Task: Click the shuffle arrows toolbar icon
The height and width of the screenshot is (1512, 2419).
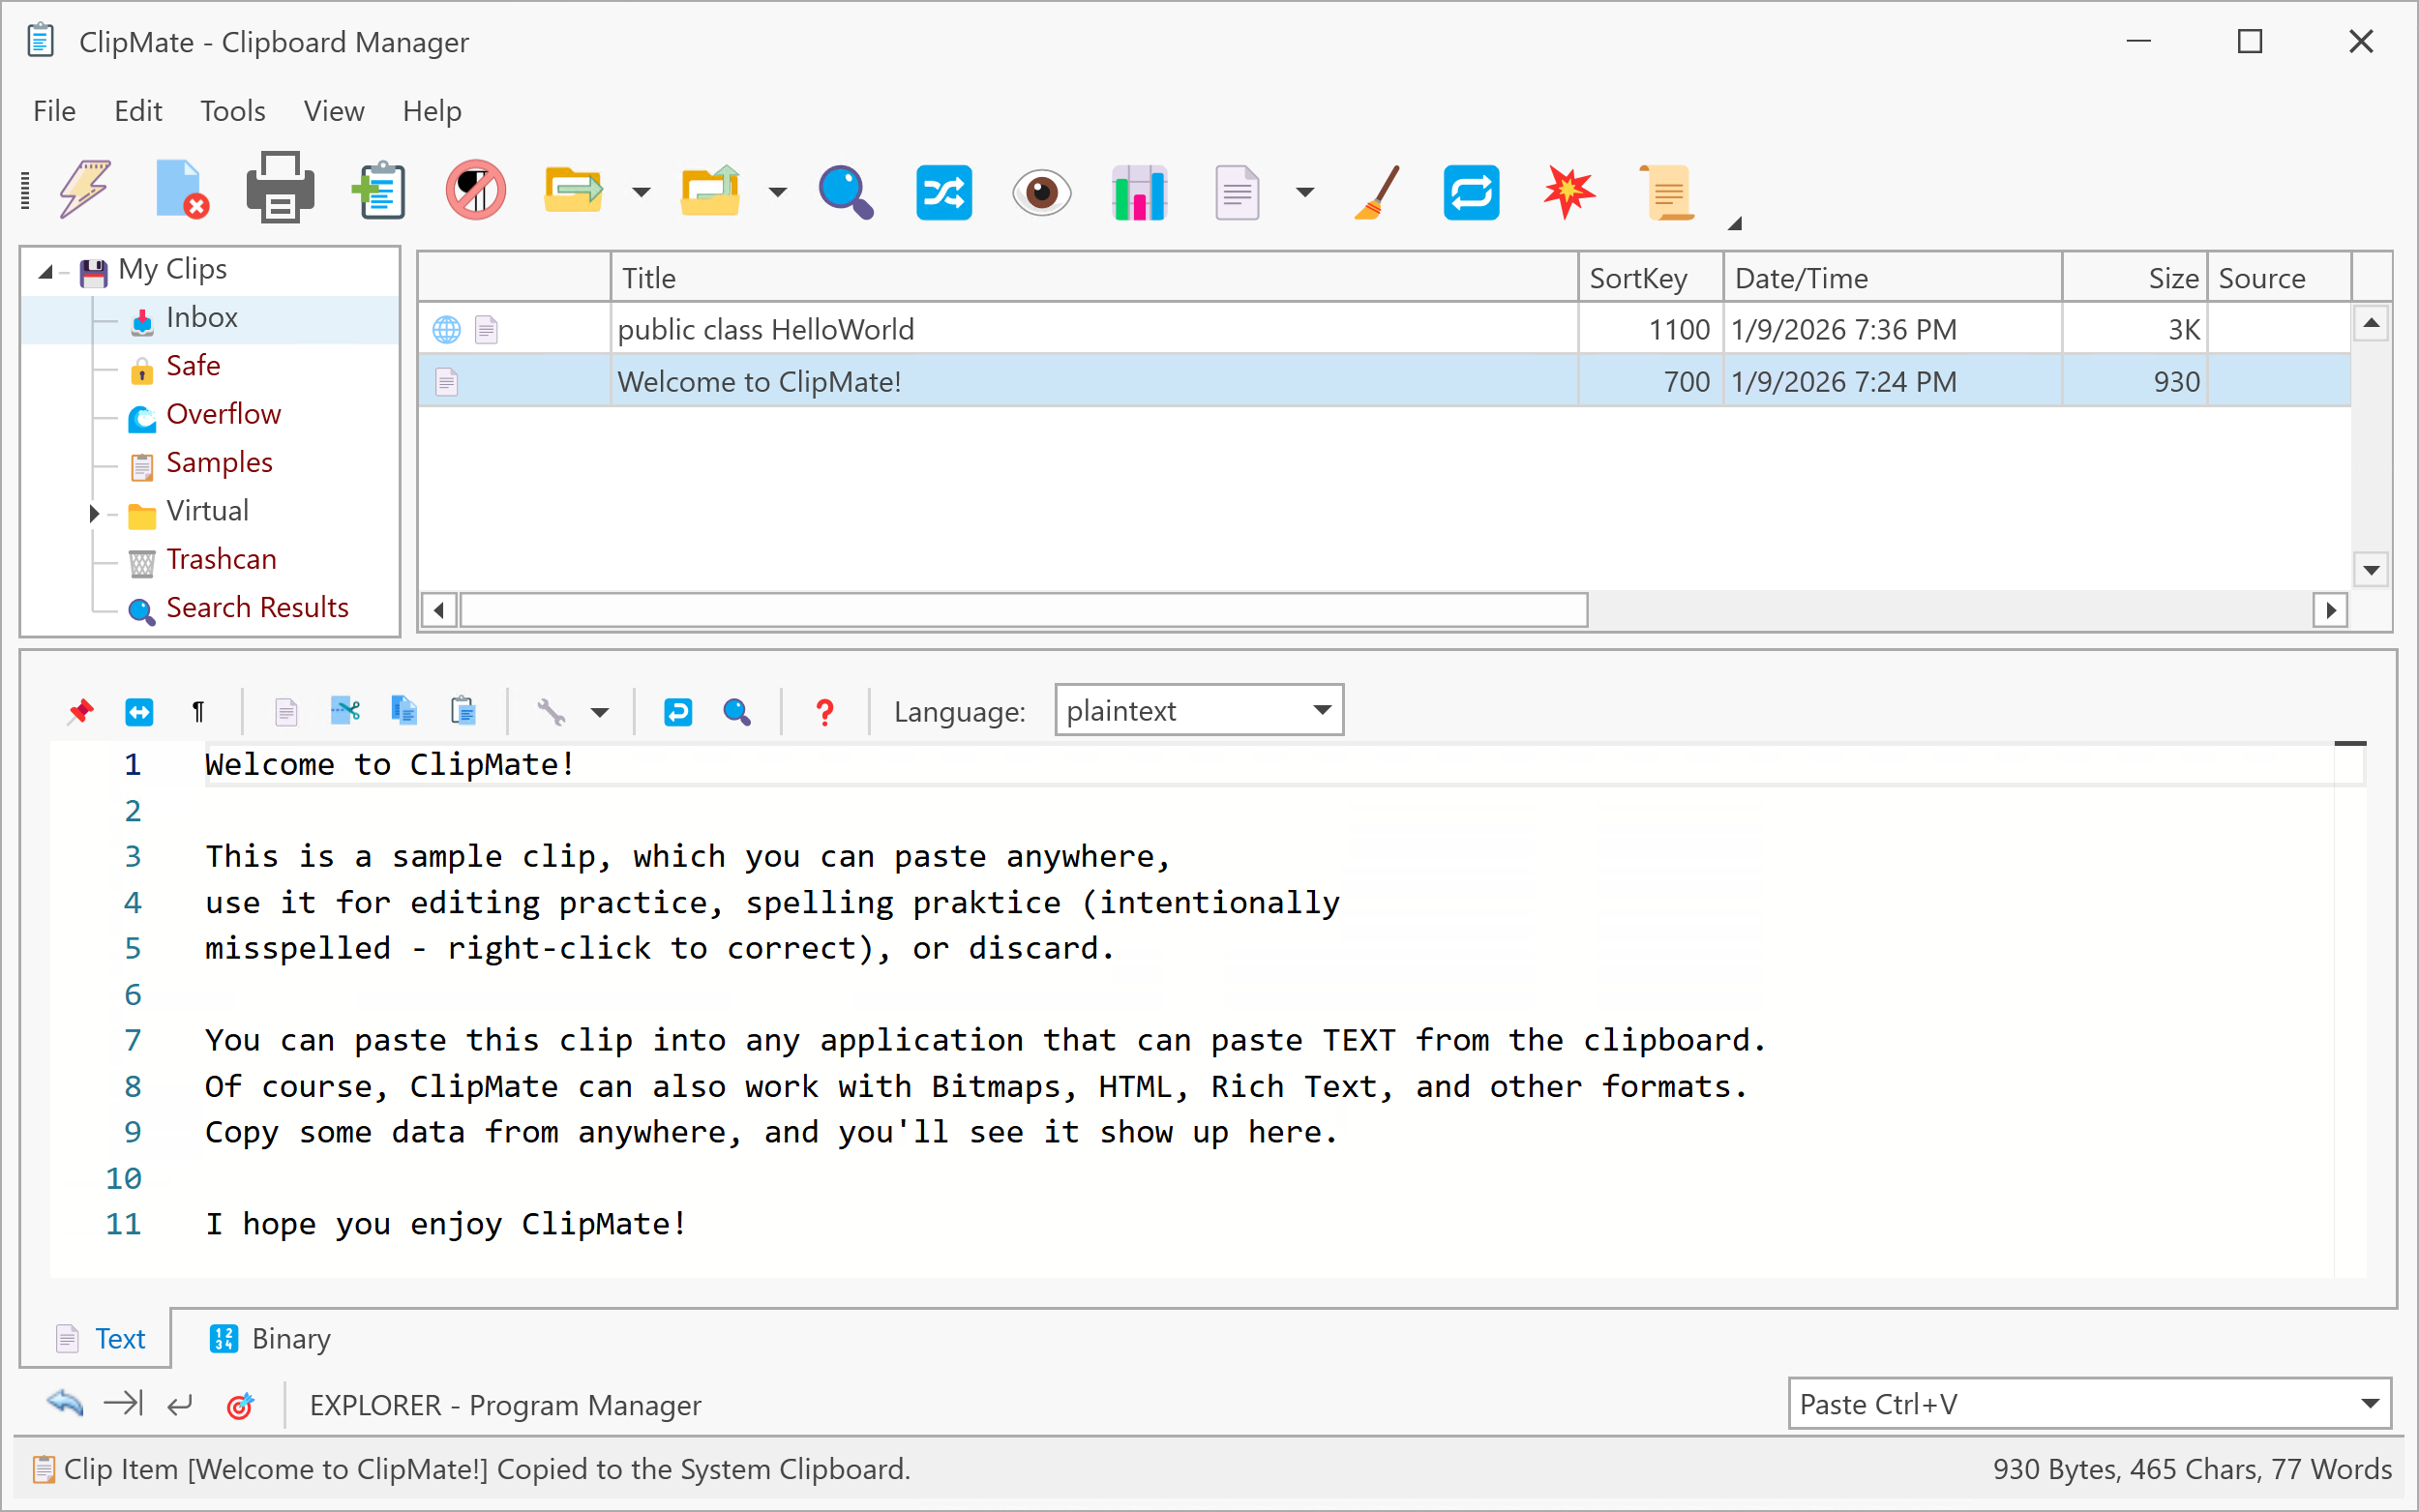Action: (x=943, y=192)
